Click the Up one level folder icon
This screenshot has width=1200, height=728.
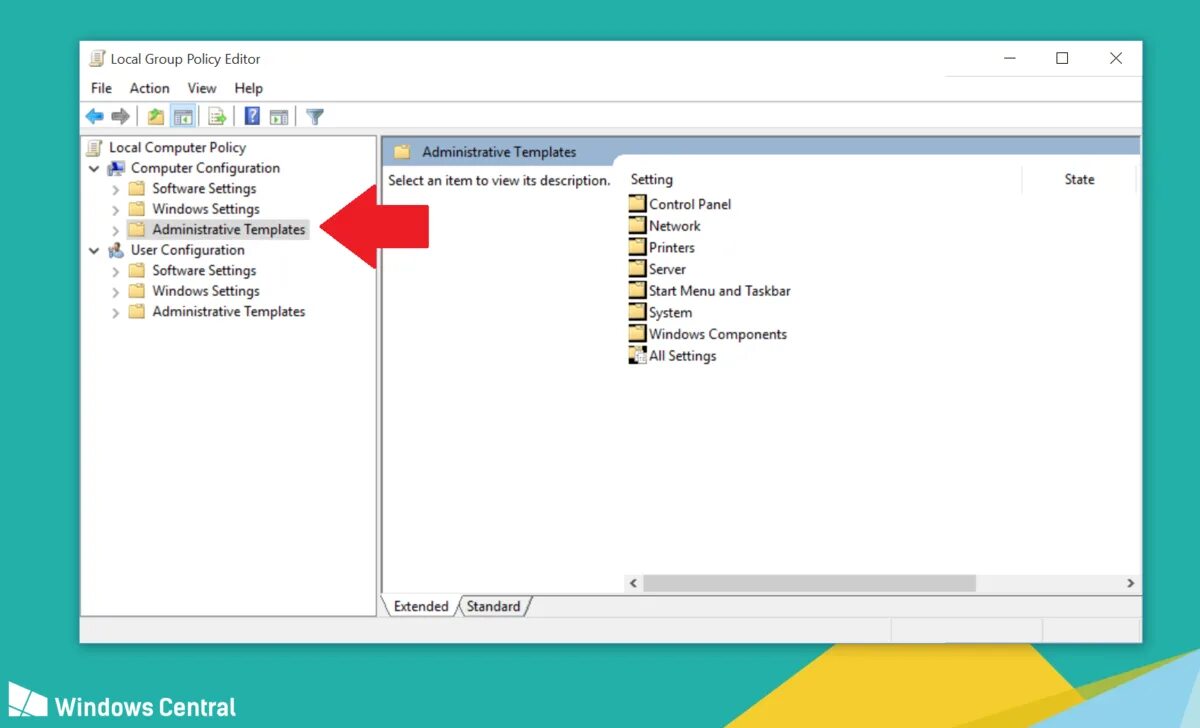154,115
